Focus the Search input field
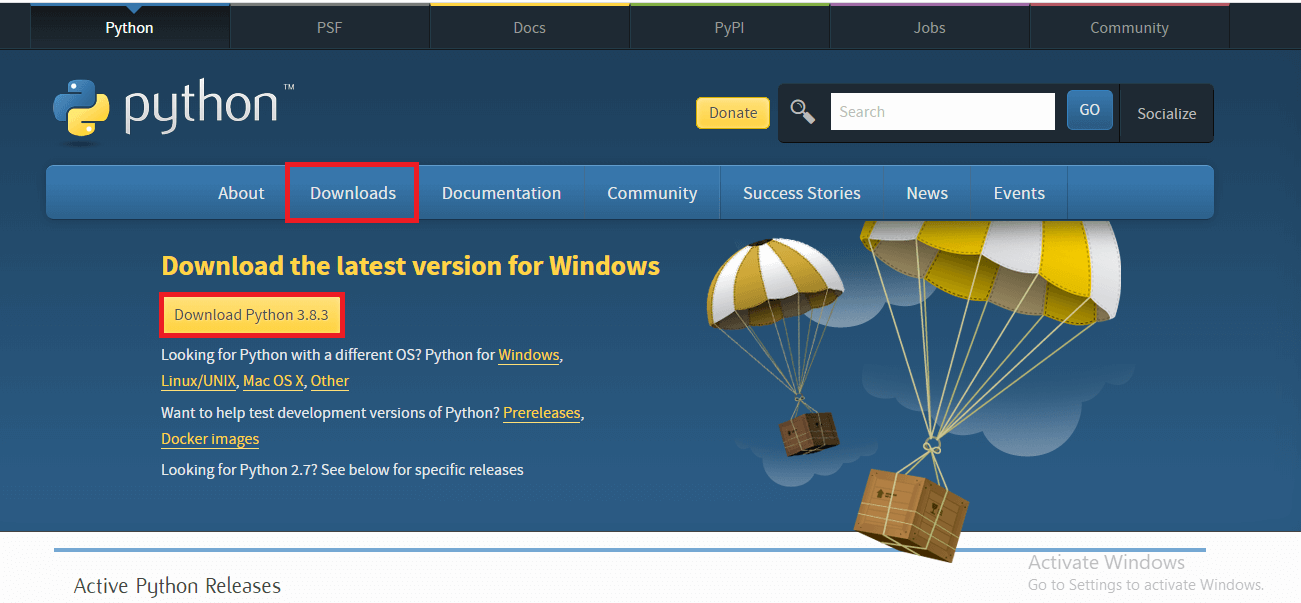The image size is (1301, 603). (942, 111)
